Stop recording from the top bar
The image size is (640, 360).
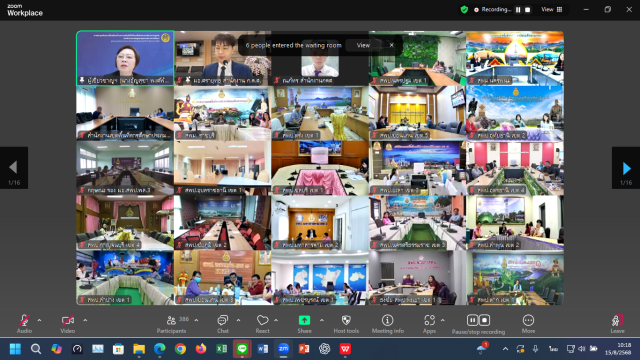point(527,9)
